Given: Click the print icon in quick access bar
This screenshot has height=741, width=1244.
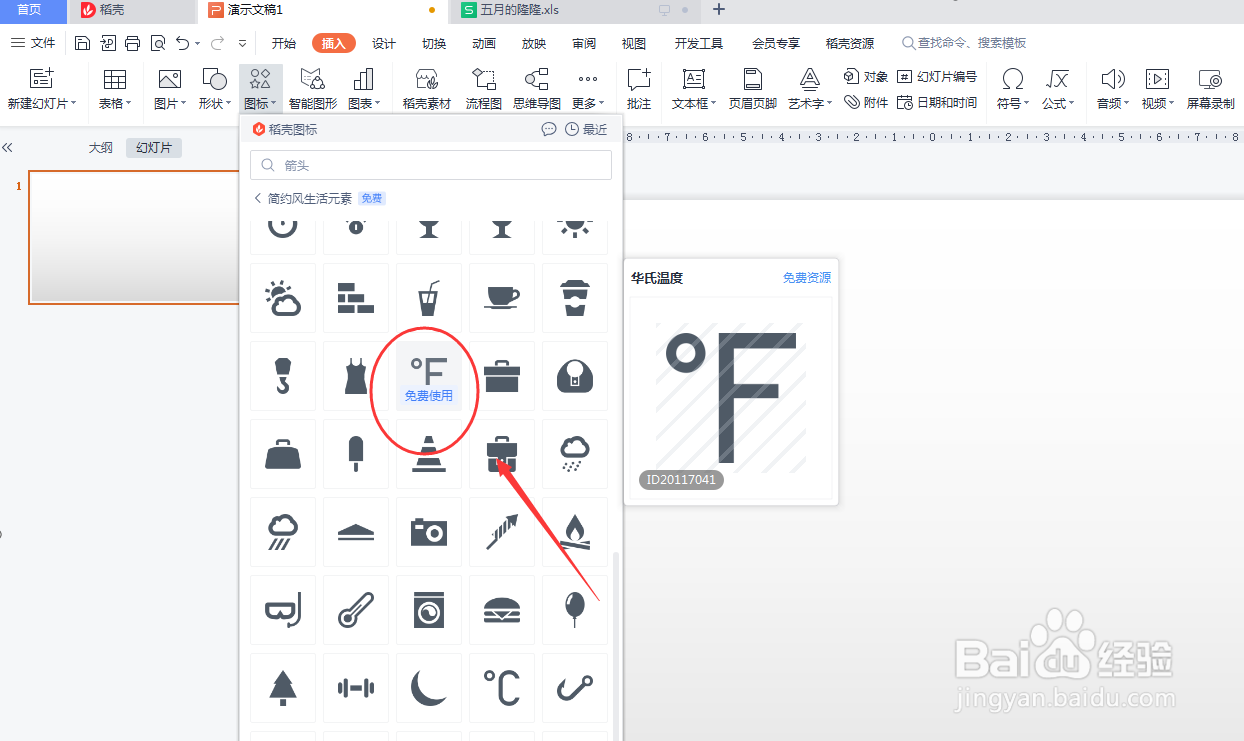Looking at the screenshot, I should pos(132,43).
